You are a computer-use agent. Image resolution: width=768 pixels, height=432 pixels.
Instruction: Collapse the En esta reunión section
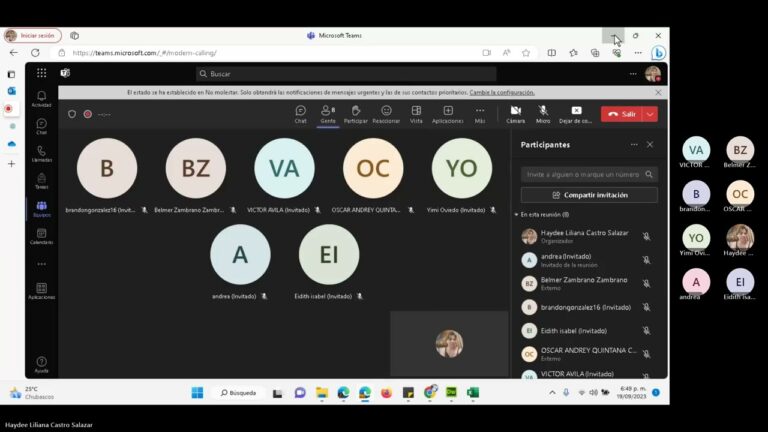(x=542, y=215)
